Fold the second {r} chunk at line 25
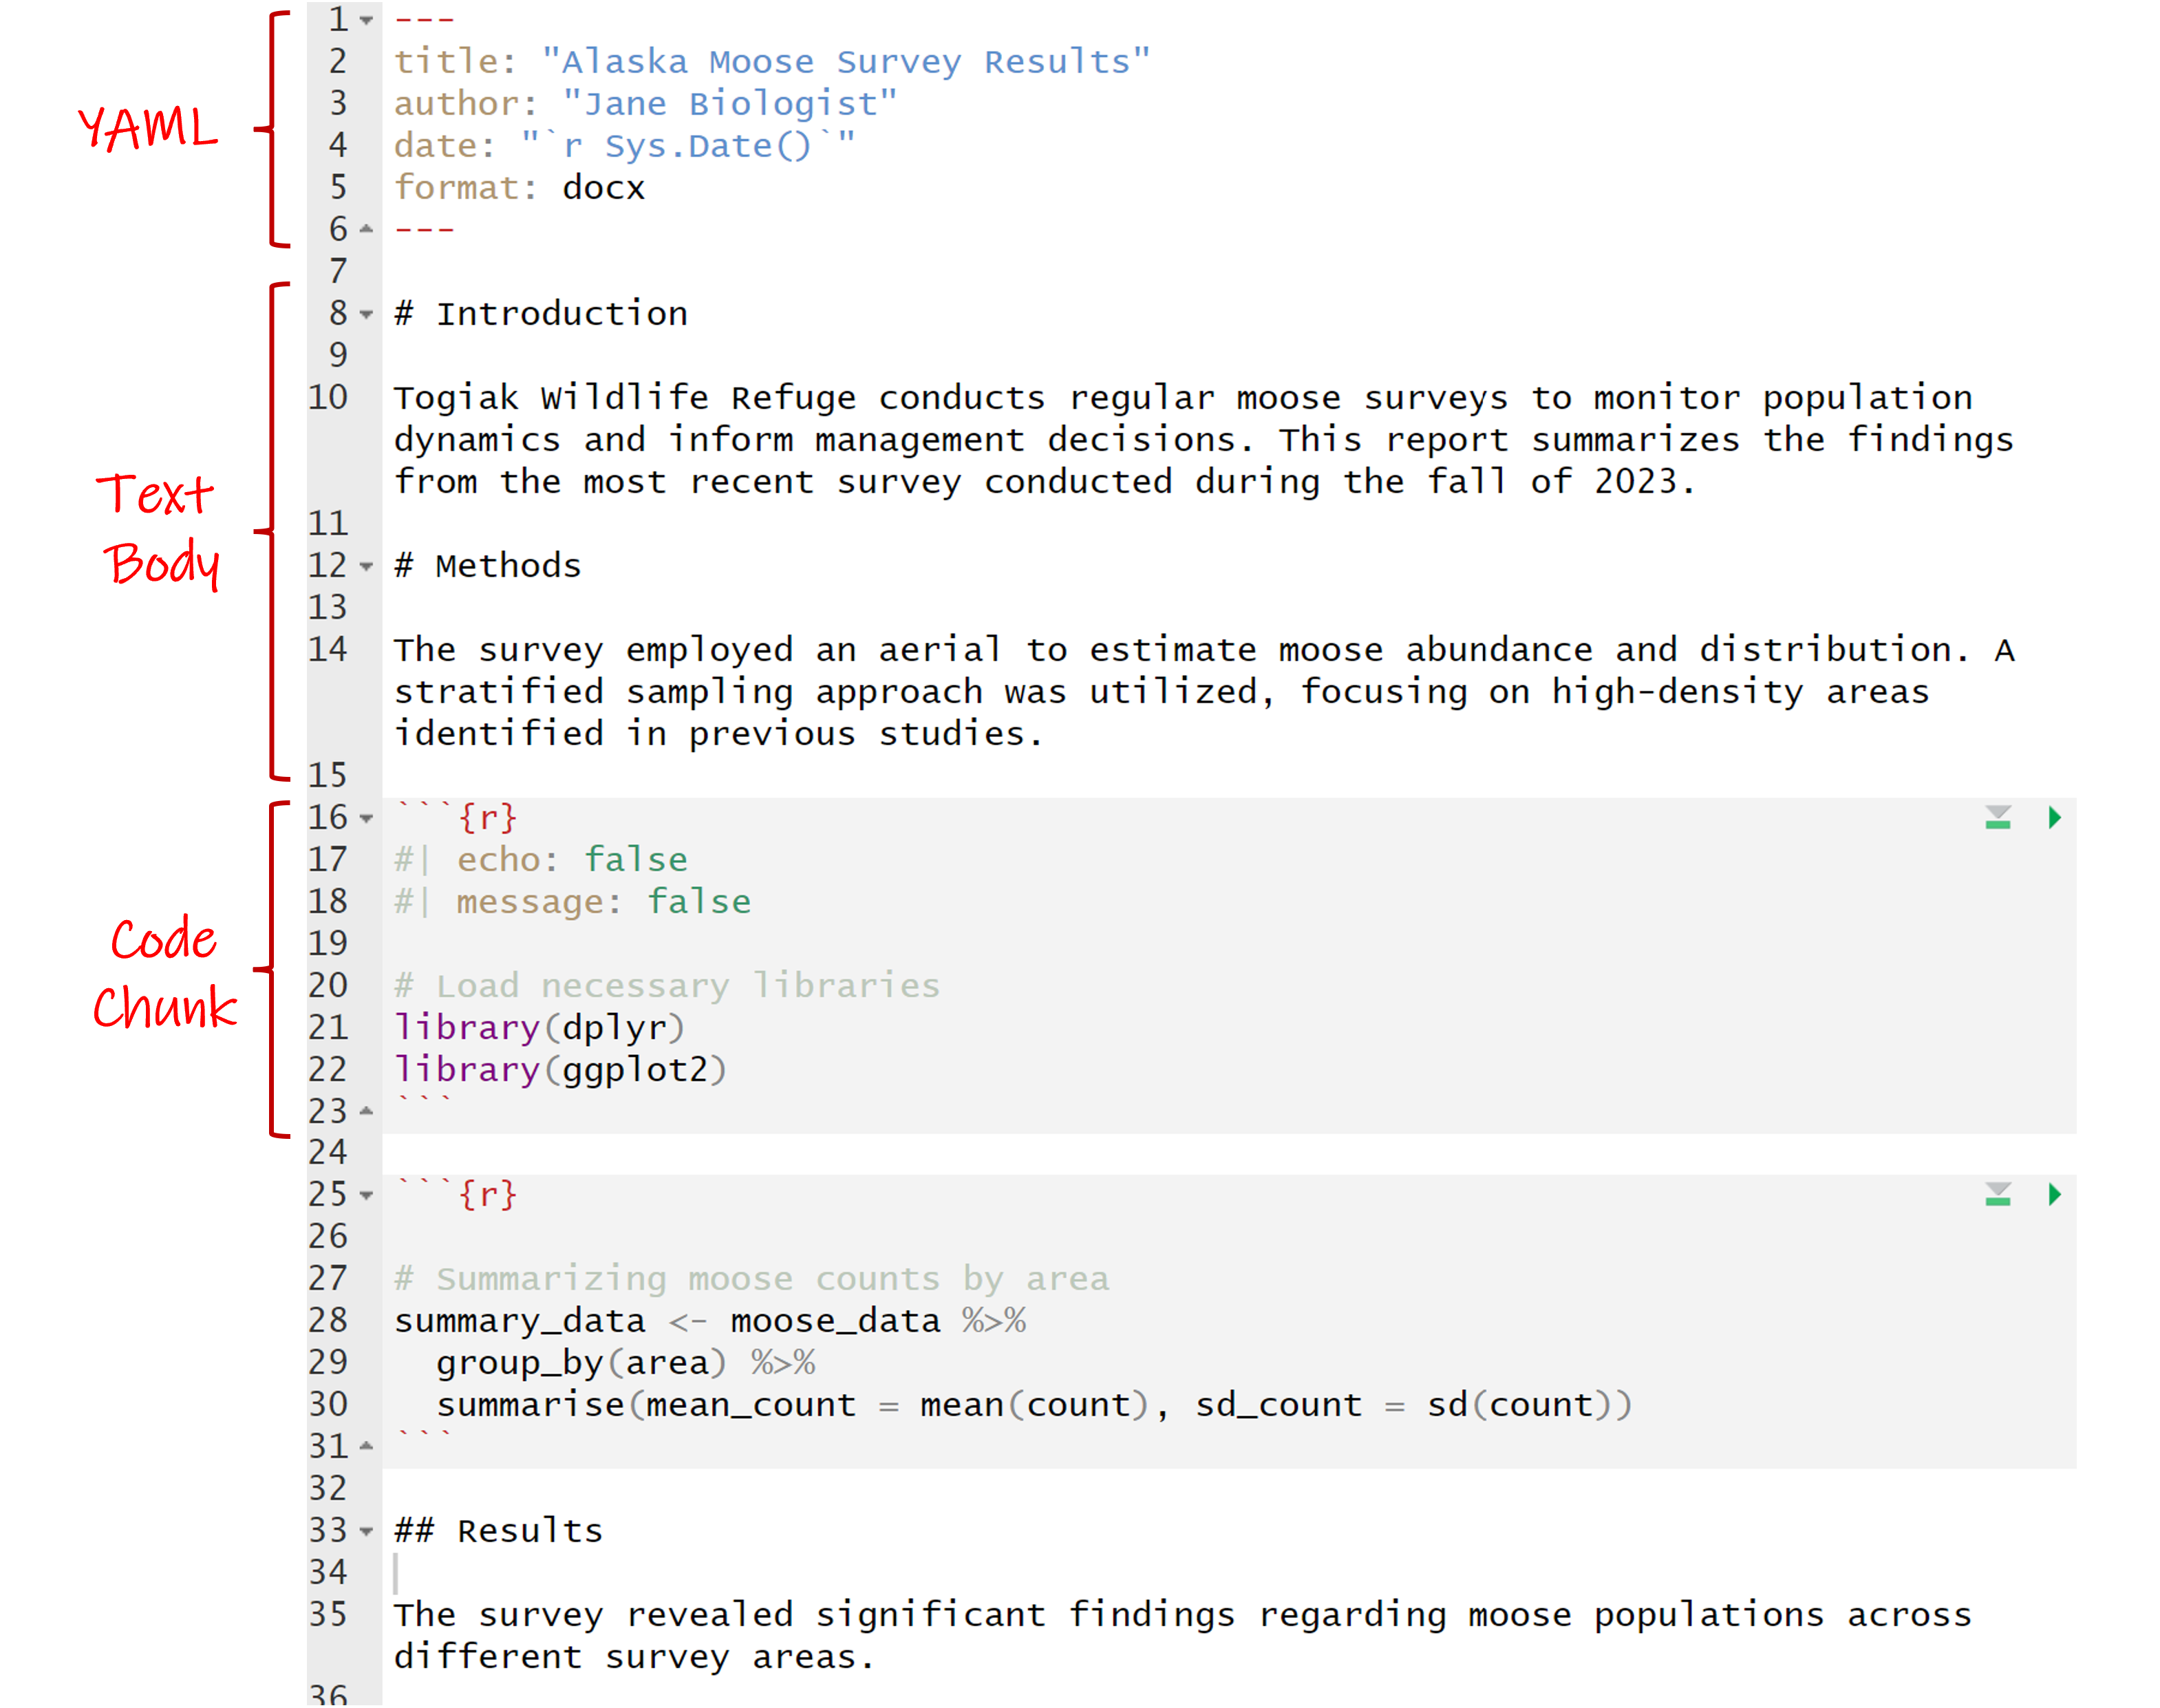The image size is (2160, 1708). coord(366,1195)
